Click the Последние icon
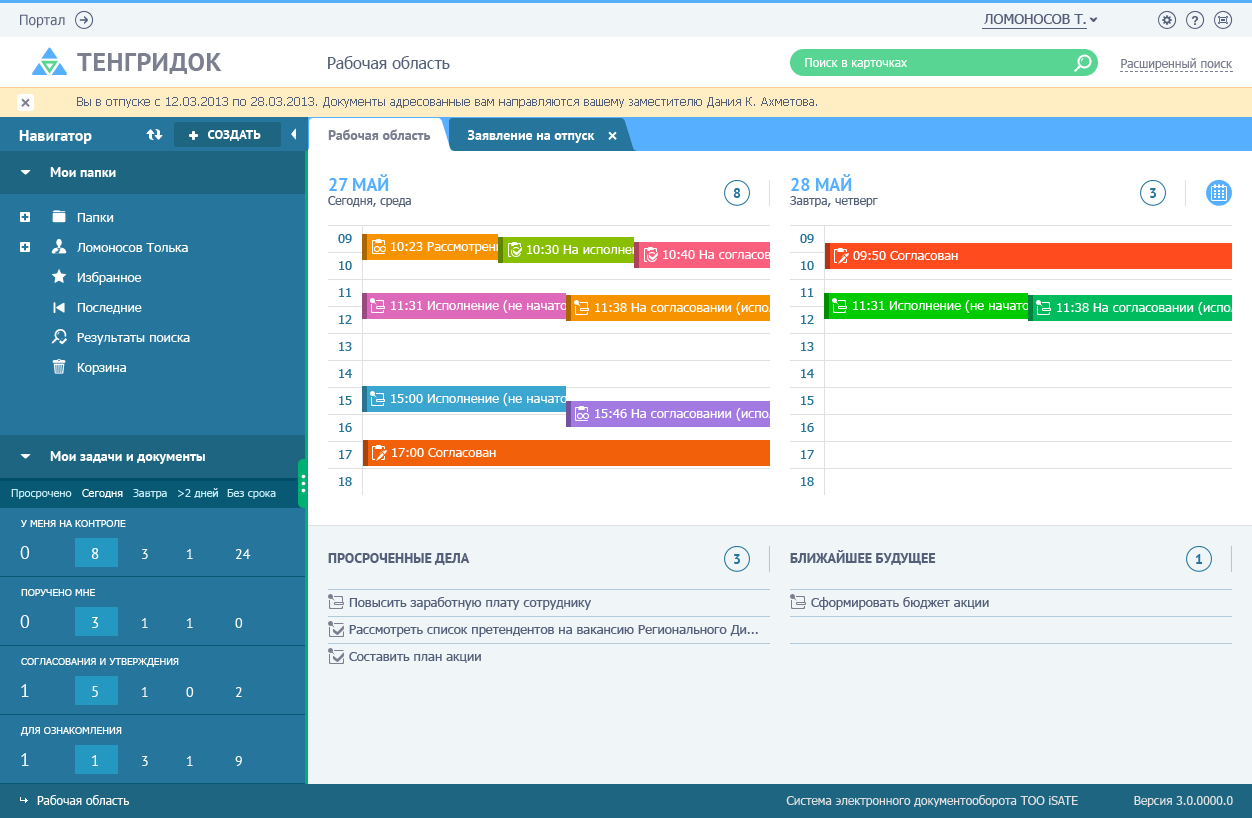Screen dimensions: 1252x818 coord(59,307)
